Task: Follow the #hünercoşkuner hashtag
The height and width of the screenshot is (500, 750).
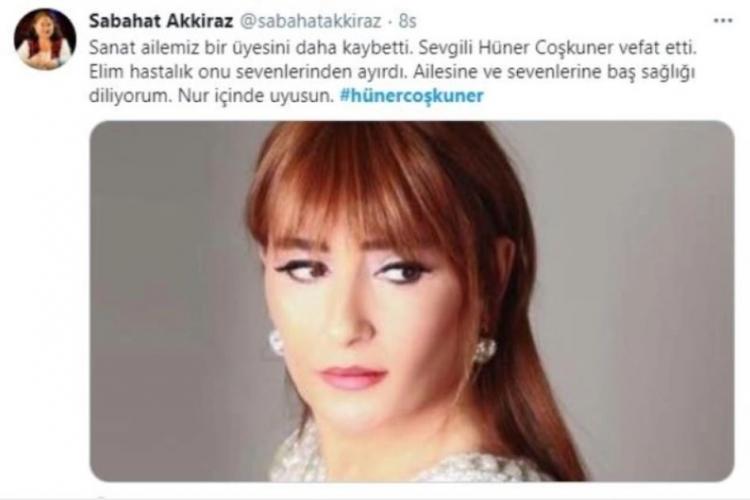Action: (411, 96)
